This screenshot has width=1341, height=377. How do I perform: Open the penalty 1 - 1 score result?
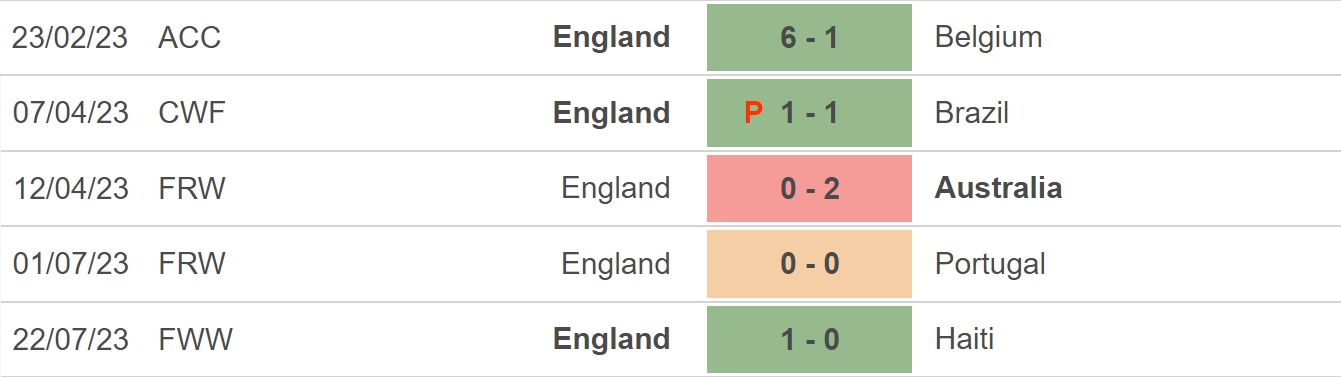point(809,113)
